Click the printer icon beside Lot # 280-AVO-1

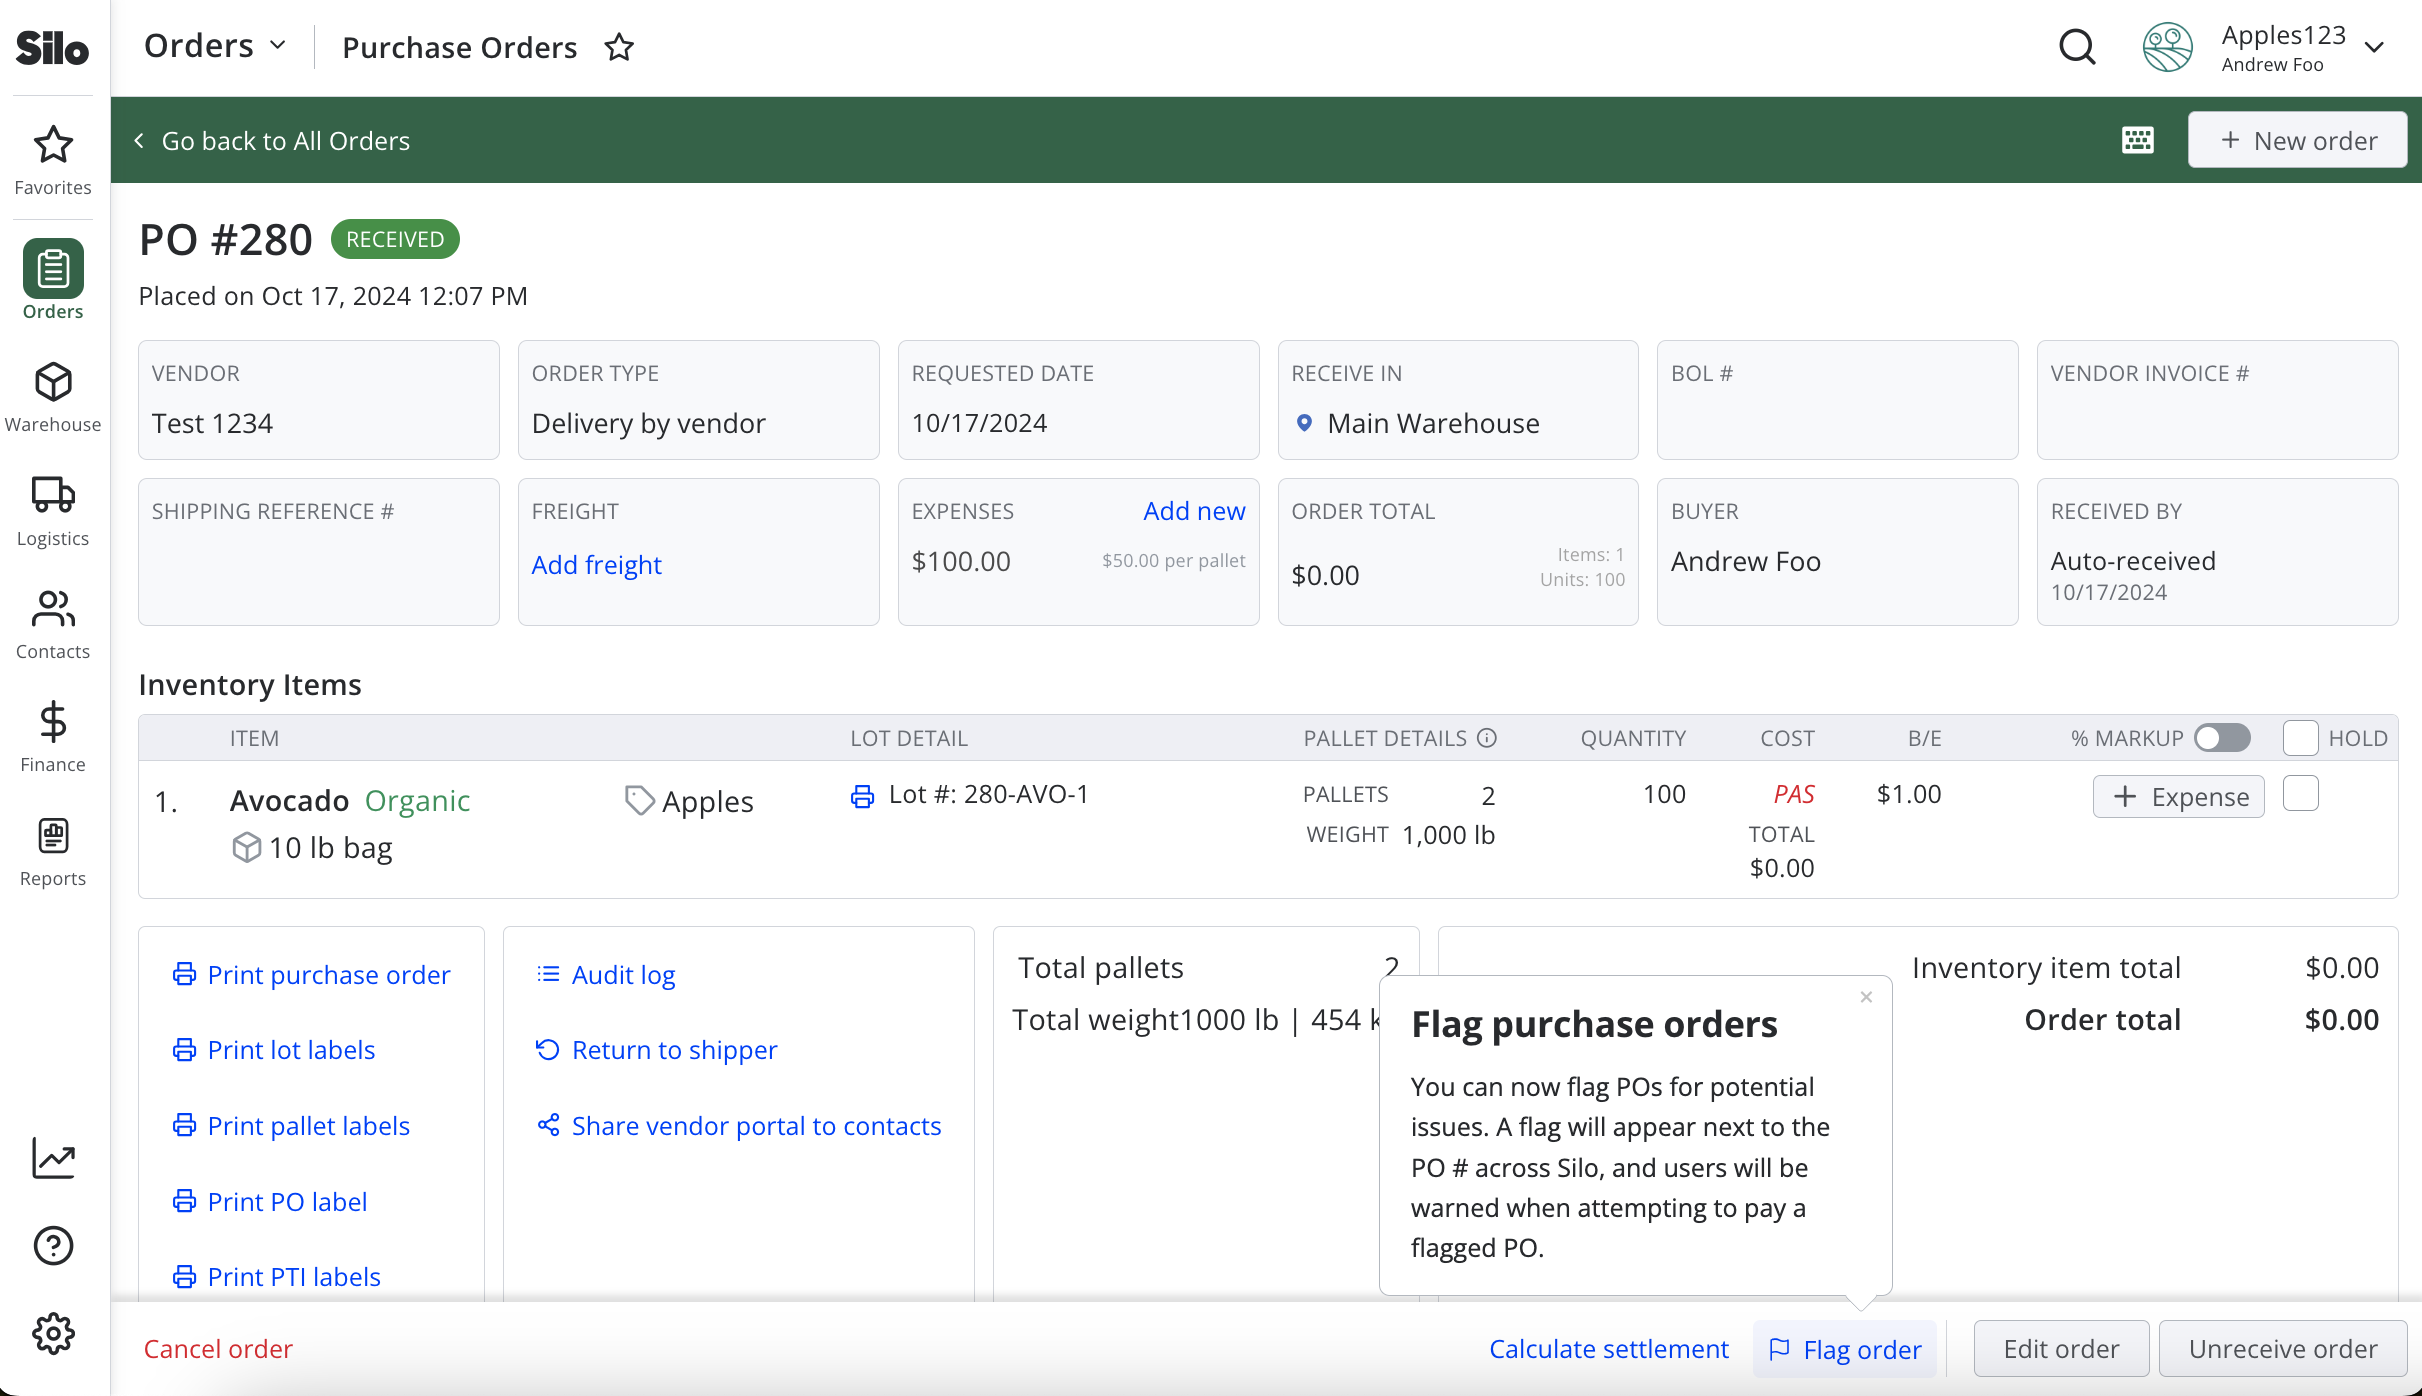(x=862, y=796)
